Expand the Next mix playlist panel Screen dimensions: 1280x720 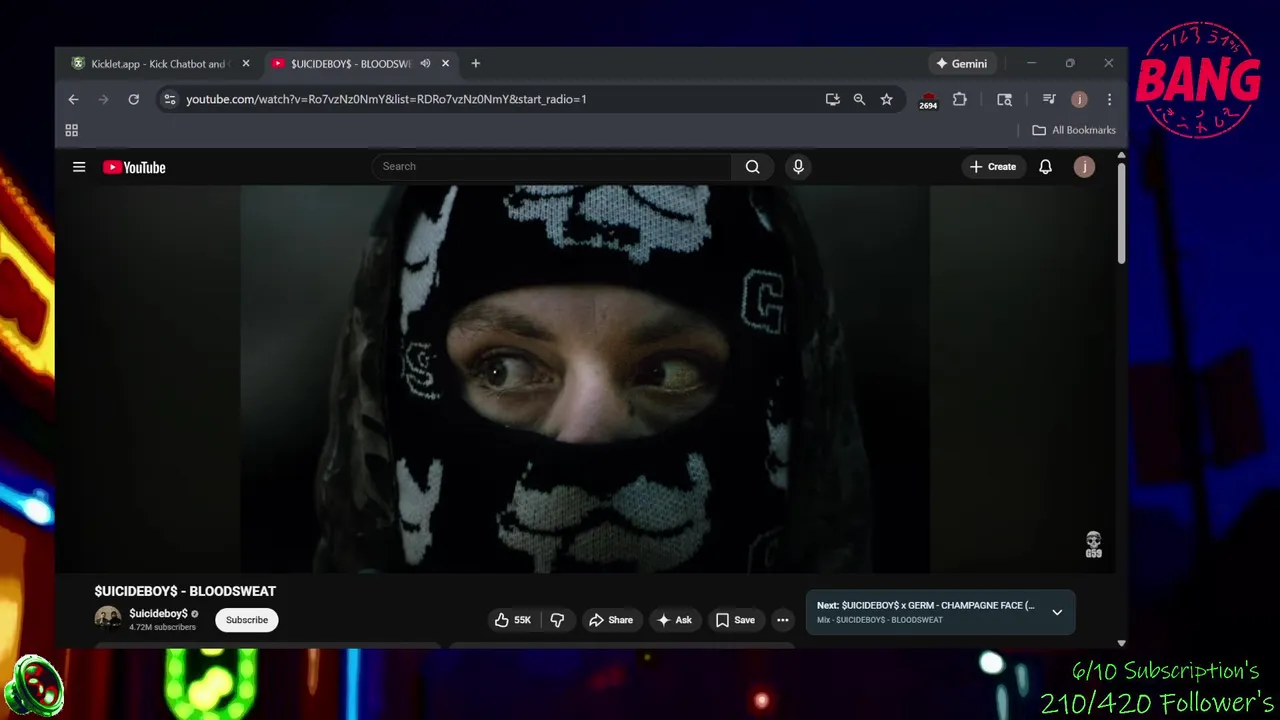coord(1057,612)
